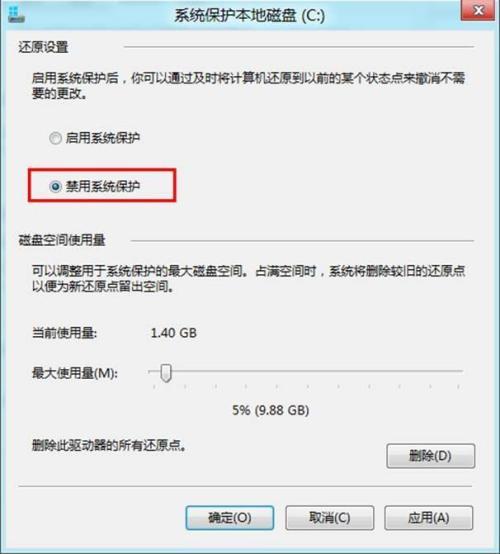Click the far right end of usage slider track
The image size is (500, 554).
pos(461,371)
